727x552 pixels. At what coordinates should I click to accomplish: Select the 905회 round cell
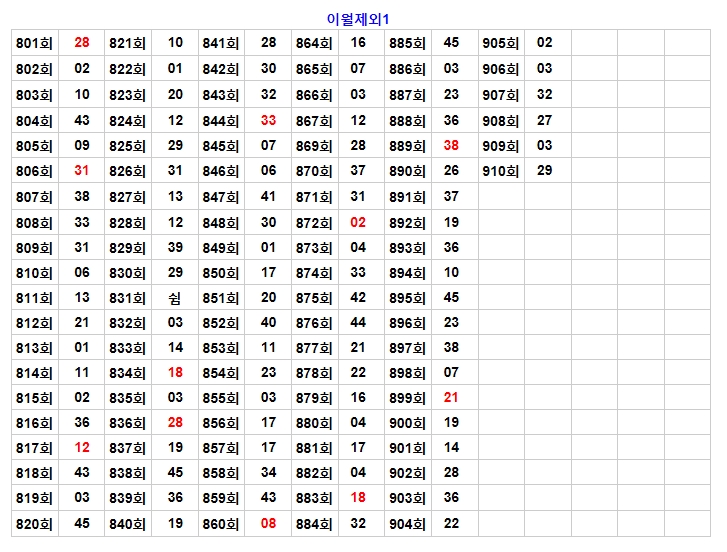pyautogui.click(x=501, y=43)
